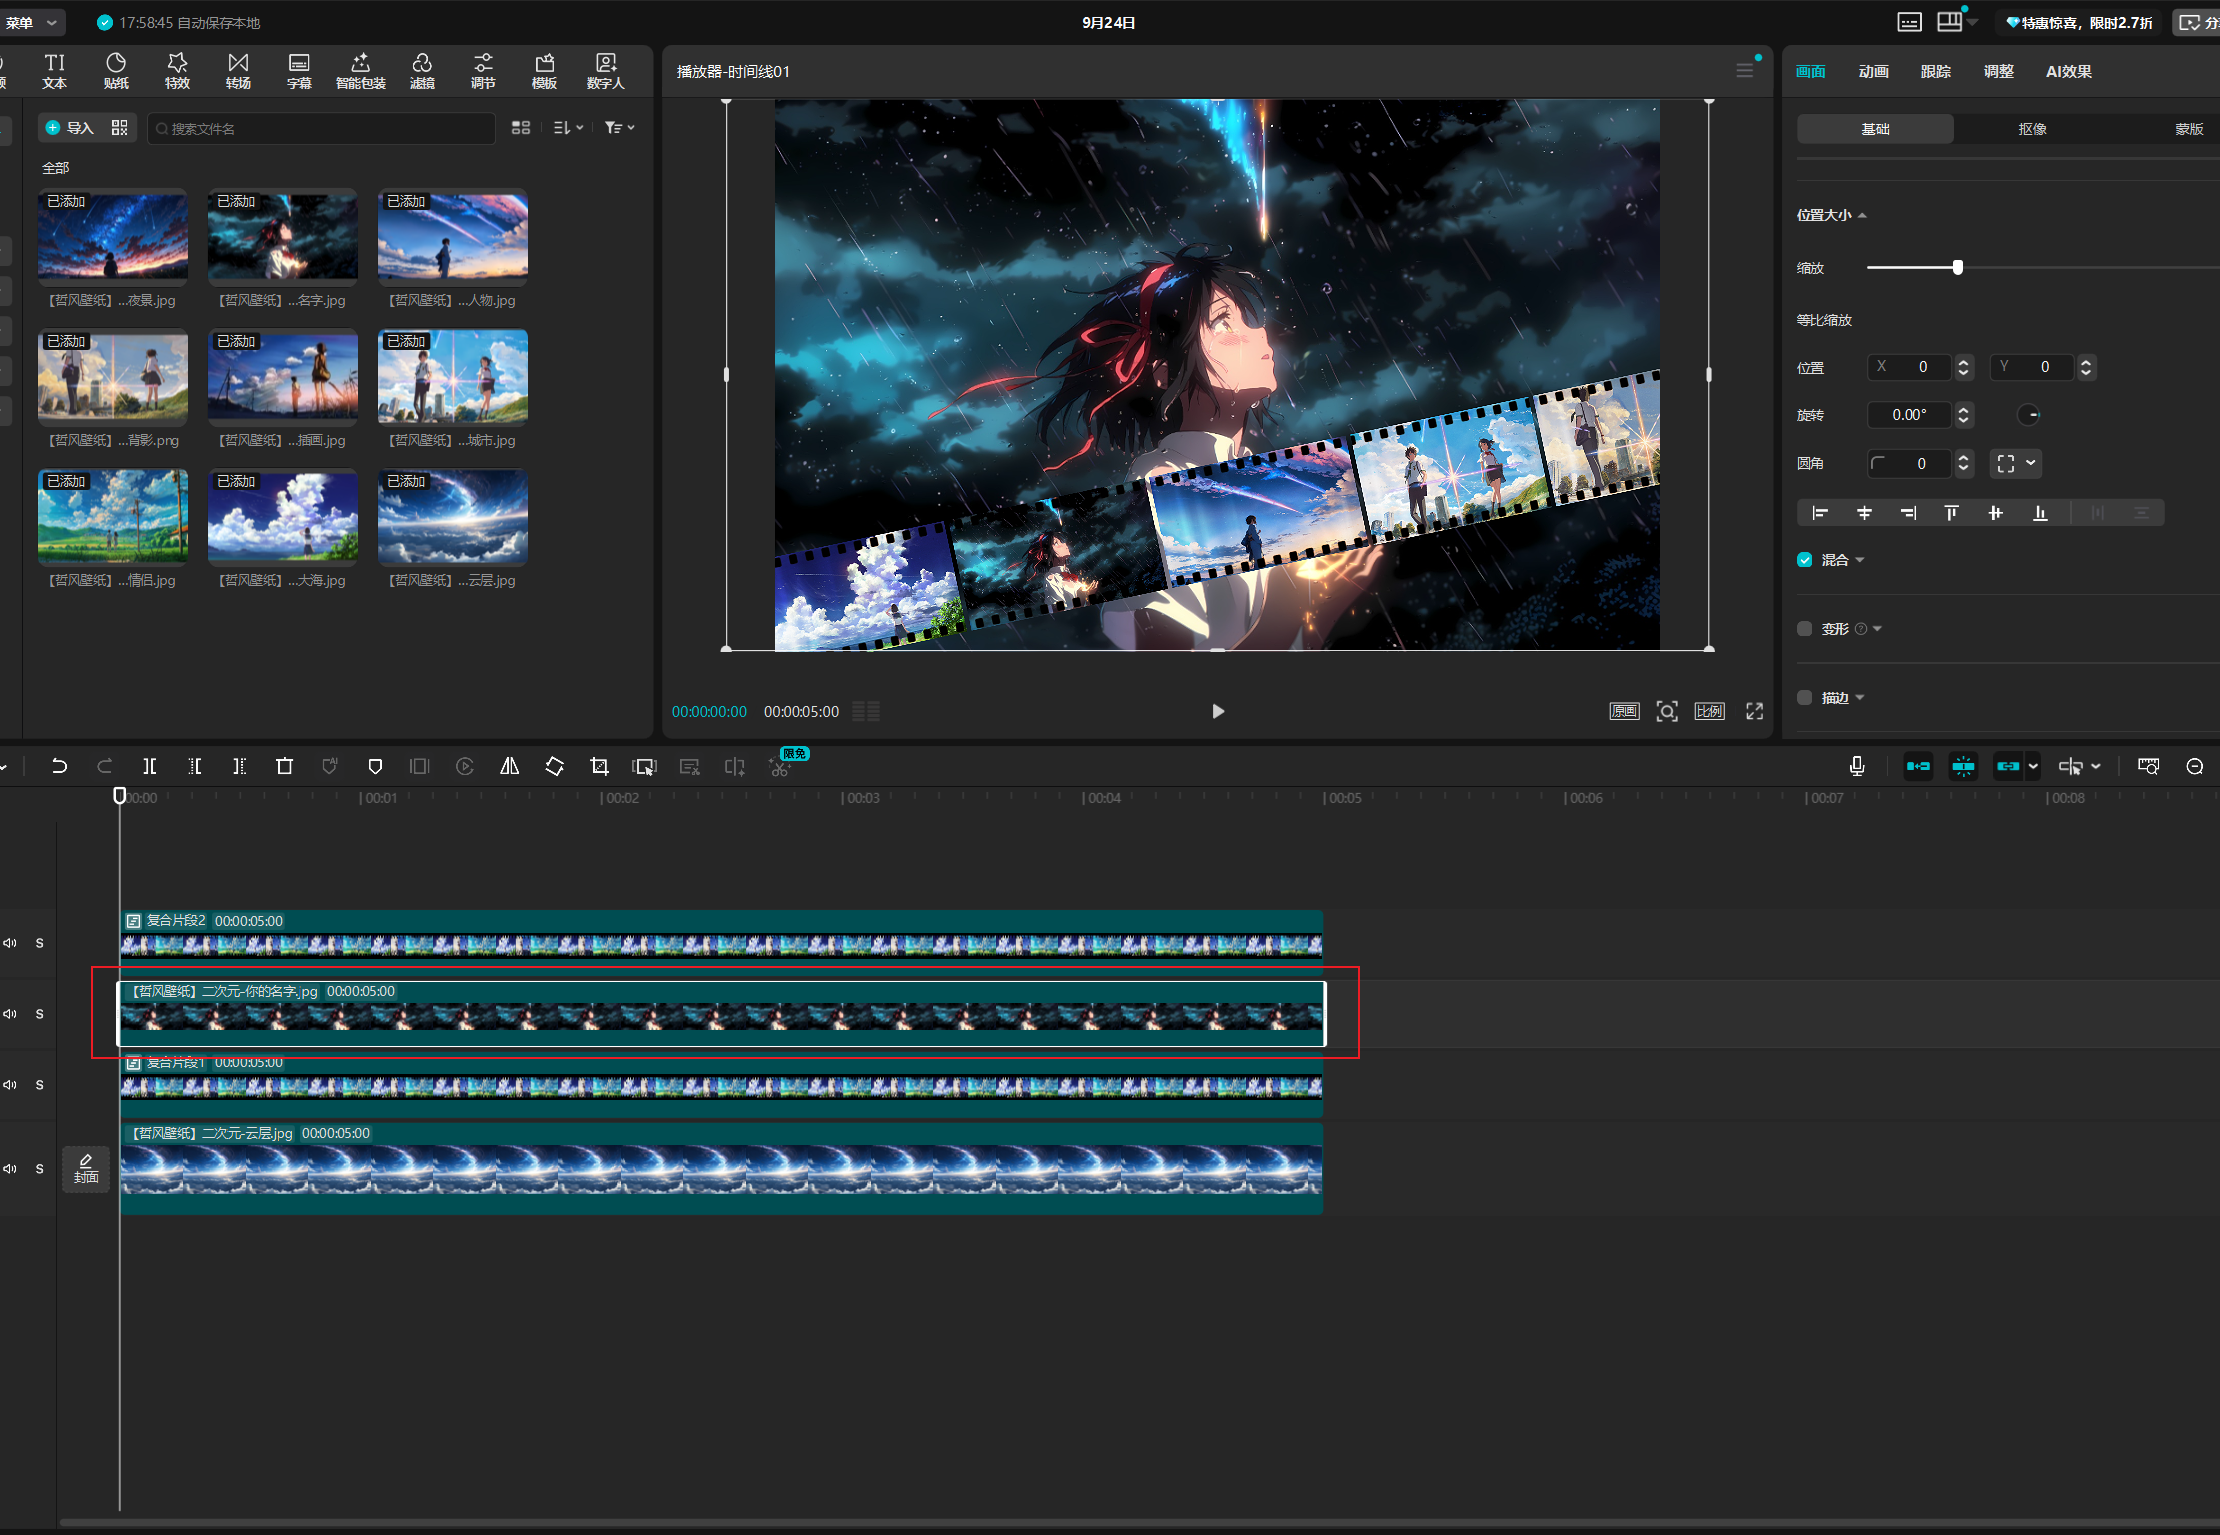Click the fullscreen icon in player
This screenshot has width=2220, height=1535.
[x=1754, y=711]
